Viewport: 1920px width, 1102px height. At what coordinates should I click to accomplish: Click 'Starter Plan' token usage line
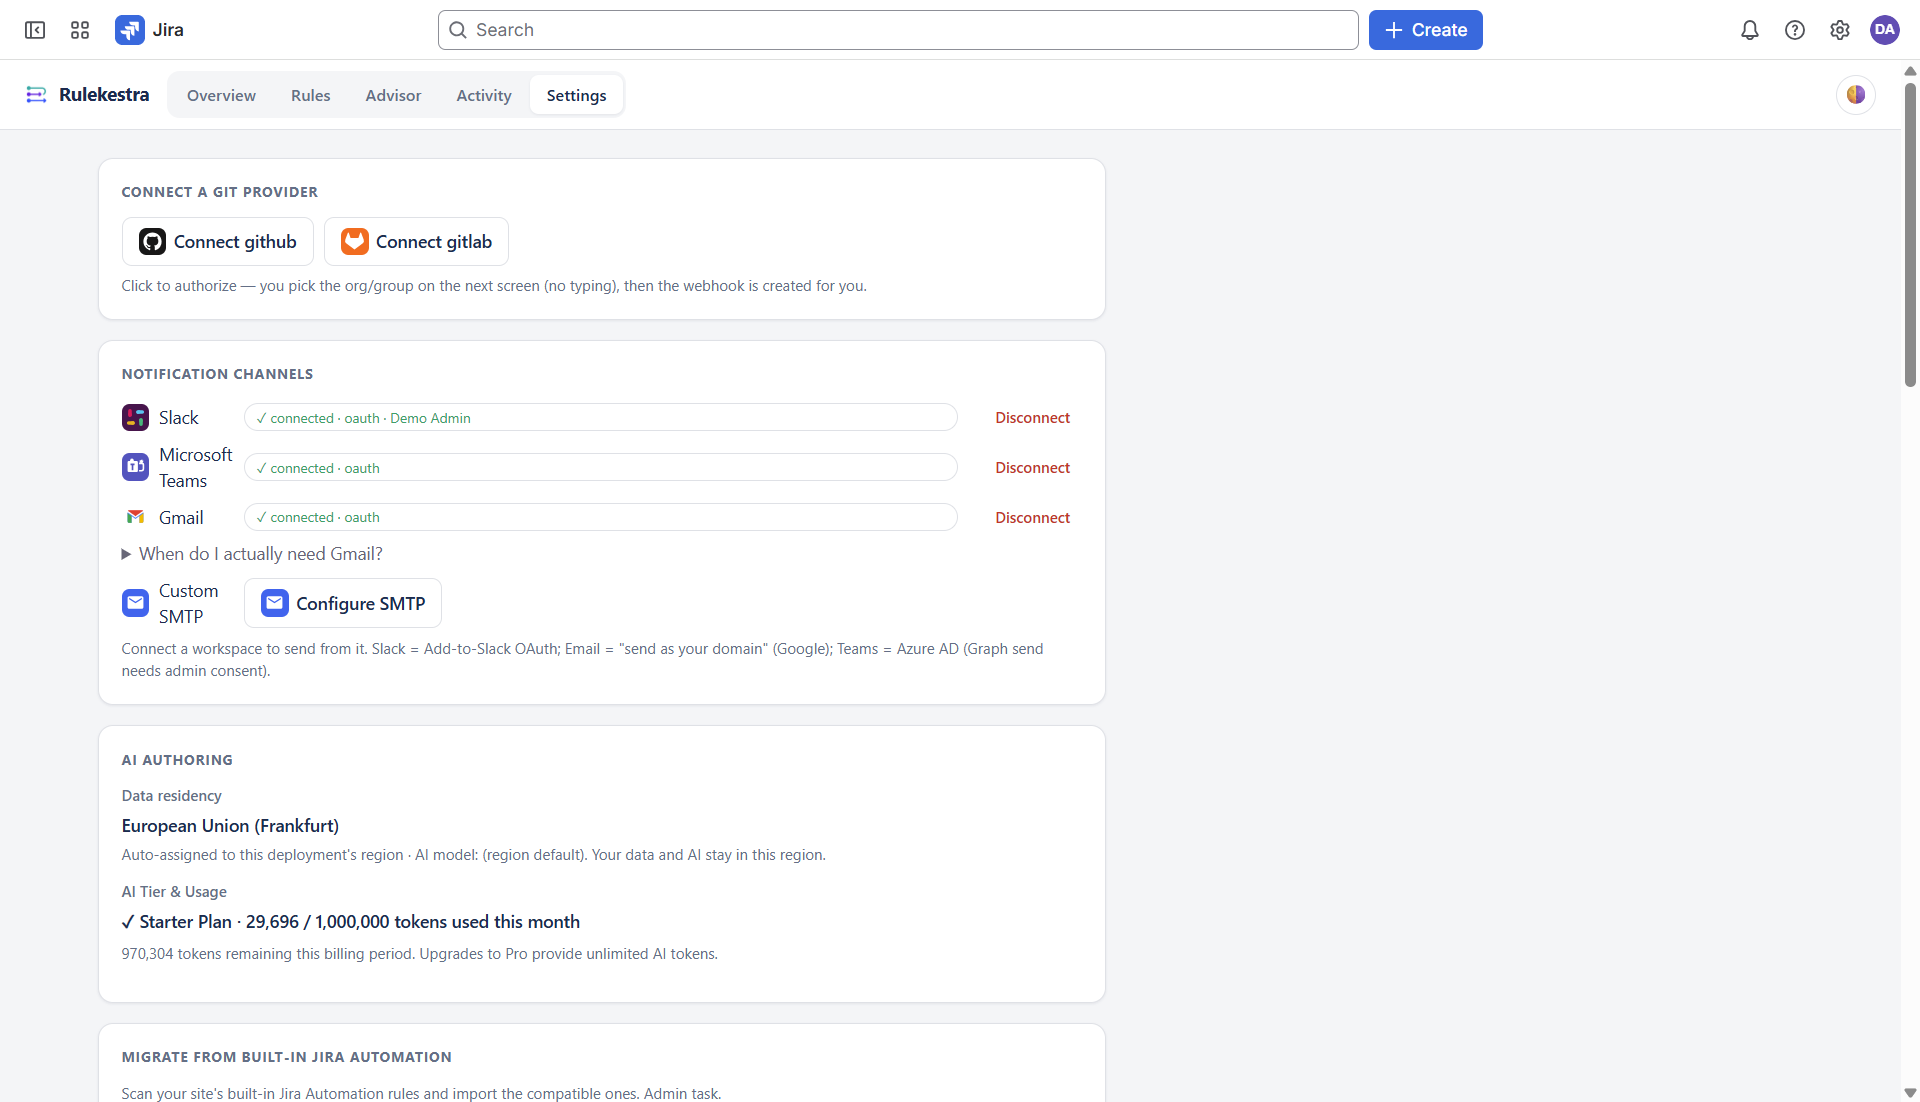click(350, 922)
